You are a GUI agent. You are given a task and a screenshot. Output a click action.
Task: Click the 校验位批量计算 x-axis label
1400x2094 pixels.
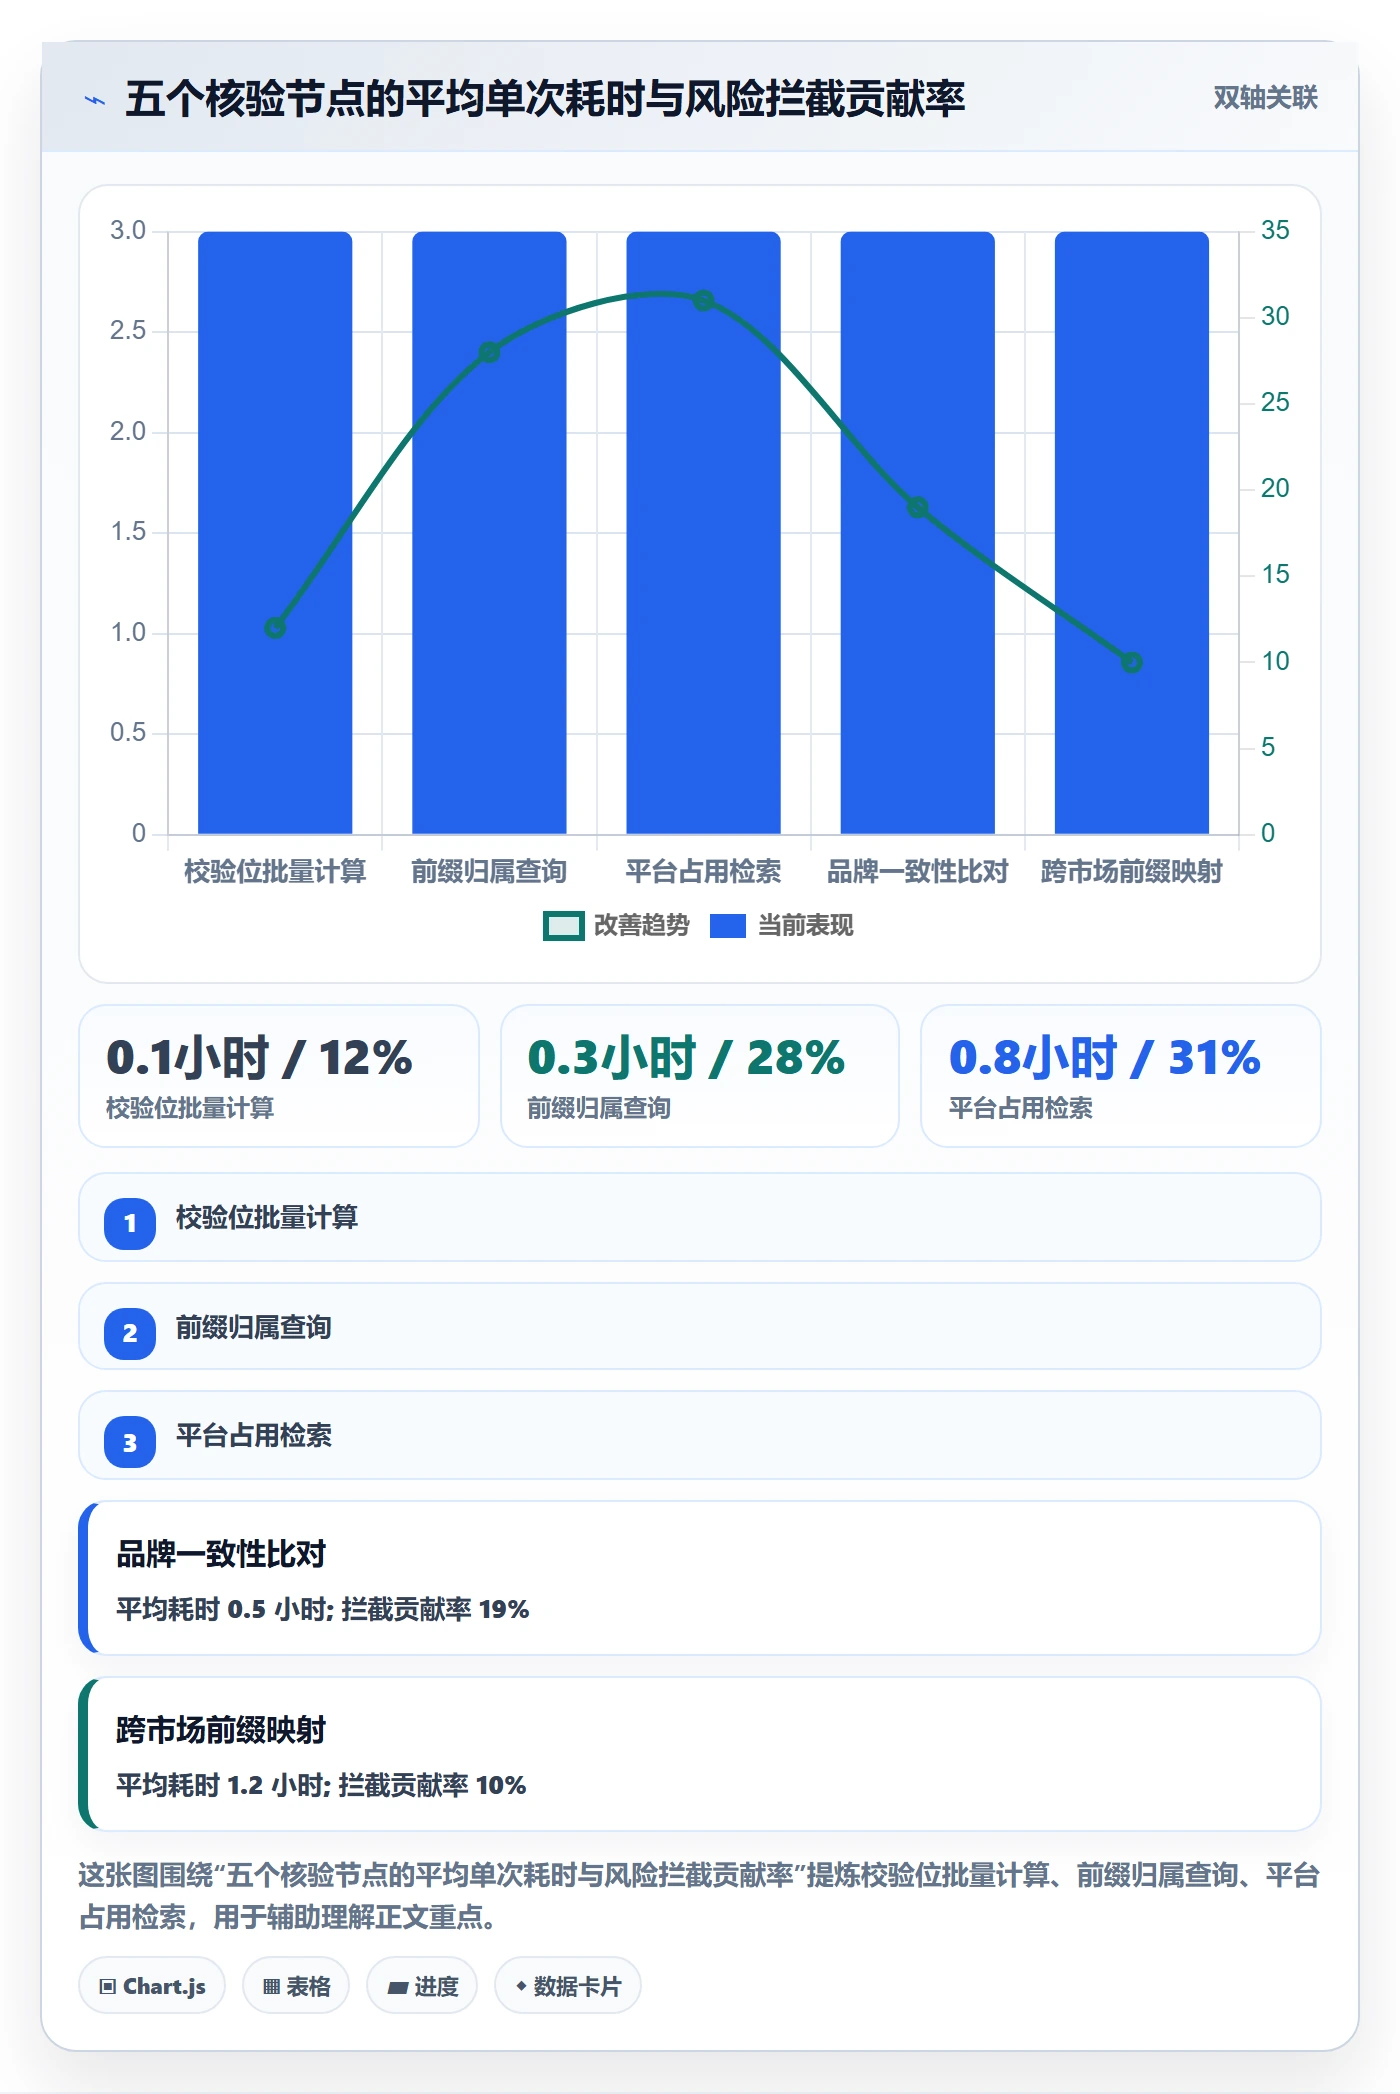pyautogui.click(x=275, y=872)
